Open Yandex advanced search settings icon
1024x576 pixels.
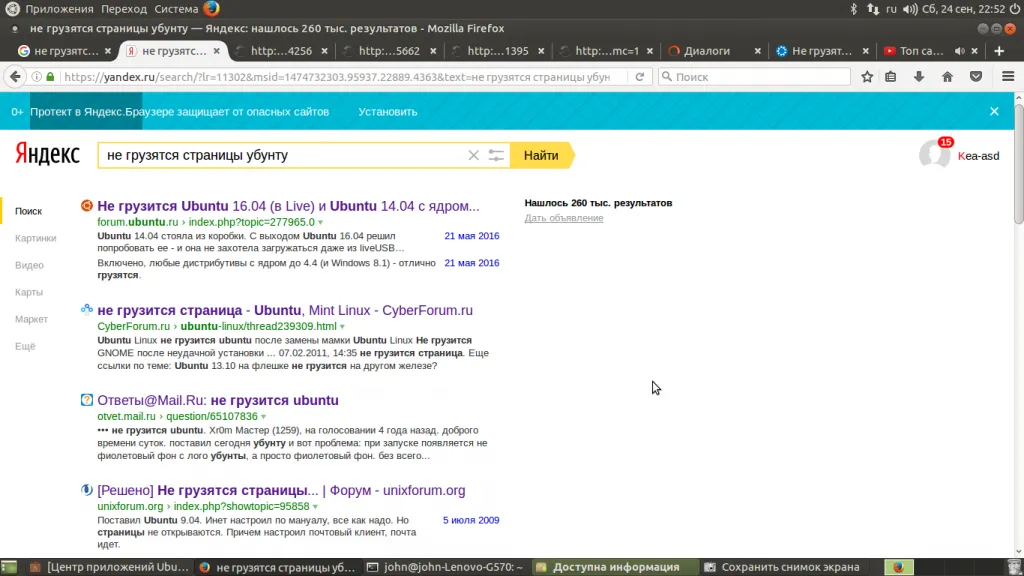tap(496, 155)
